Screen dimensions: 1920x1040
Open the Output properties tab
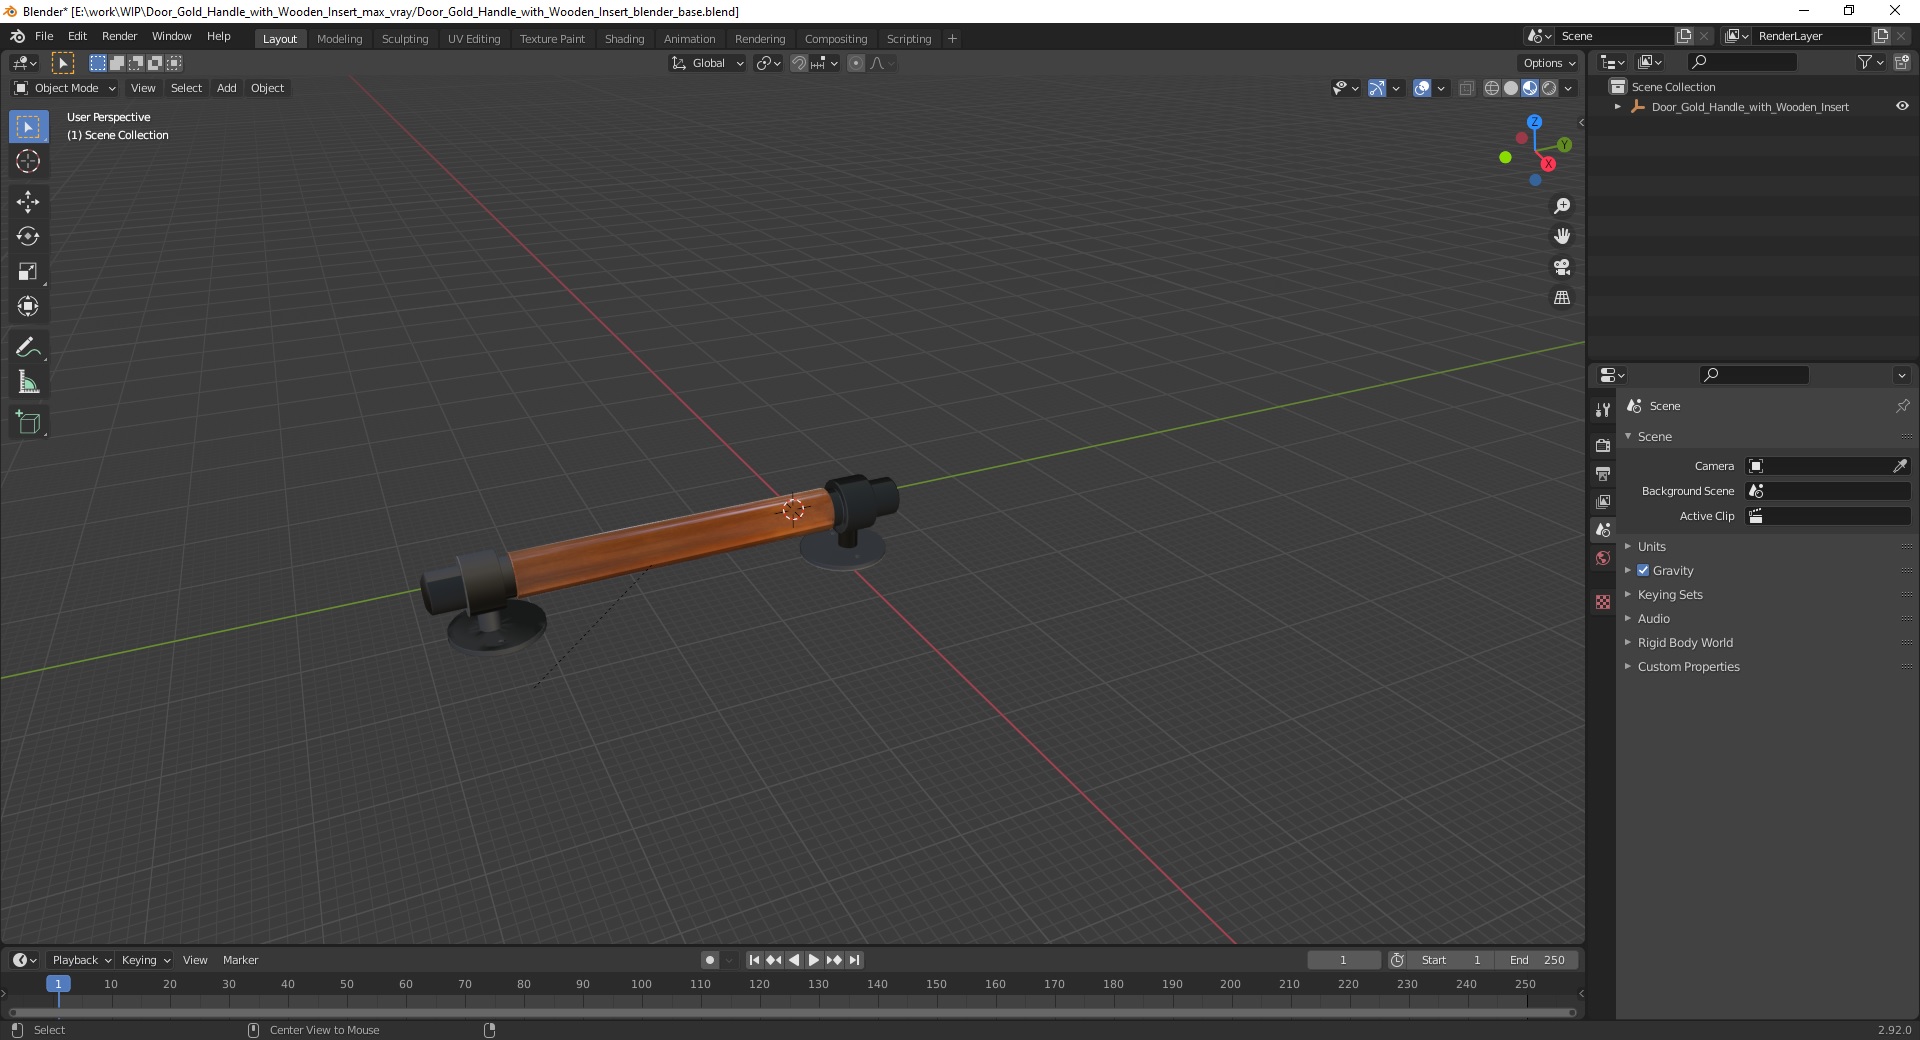pos(1603,473)
